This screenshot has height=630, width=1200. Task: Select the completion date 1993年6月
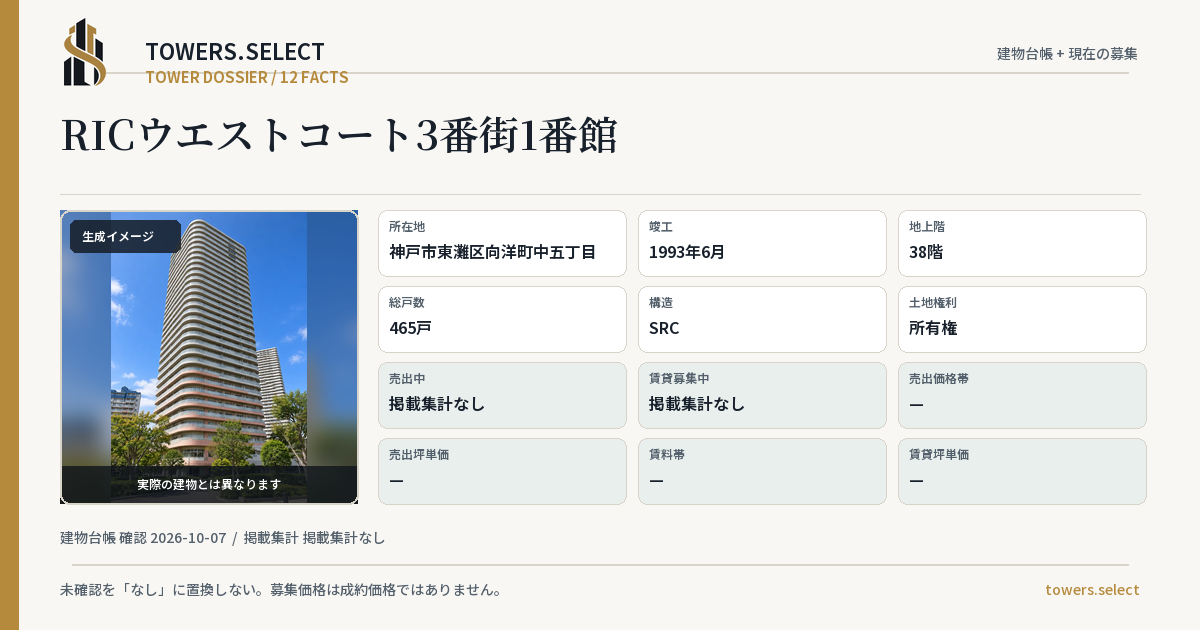coord(687,252)
